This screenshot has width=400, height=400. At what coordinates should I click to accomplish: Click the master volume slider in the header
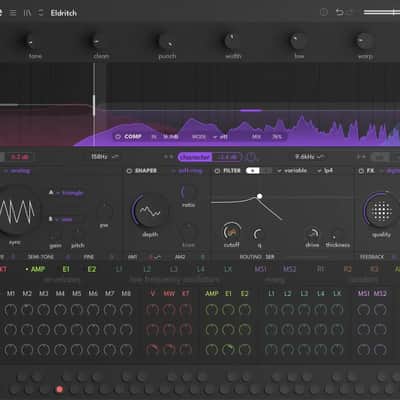(382, 12)
